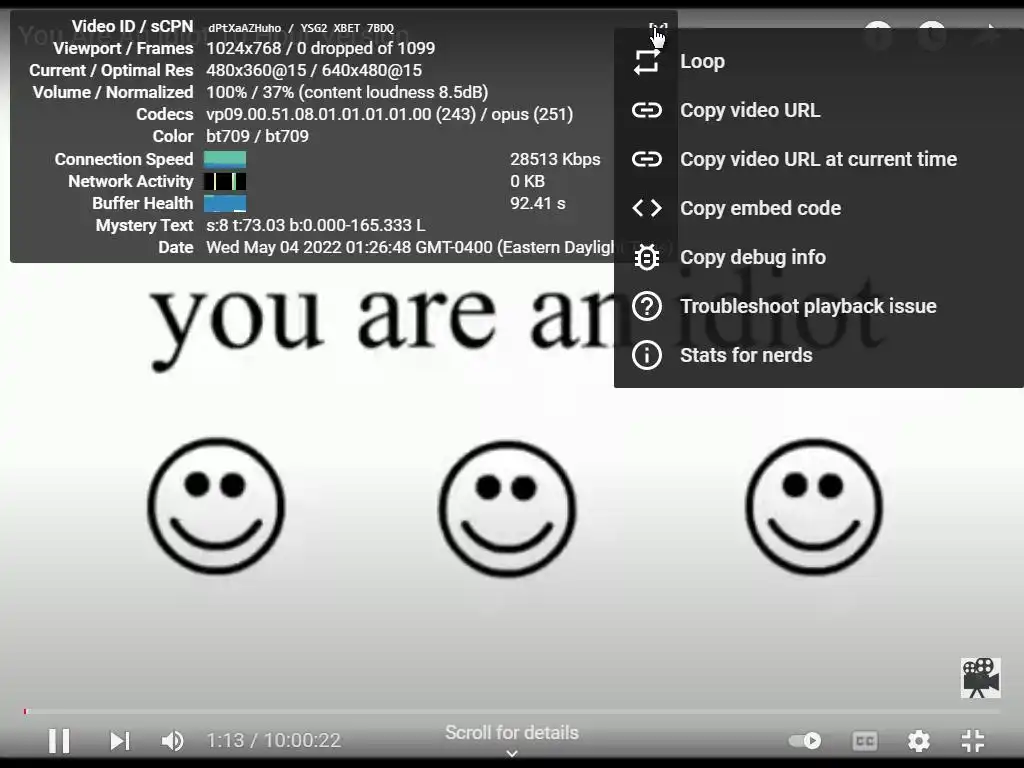This screenshot has width=1024, height=768.
Task: Close the stats for nerds panel
Action: [x=658, y=29]
